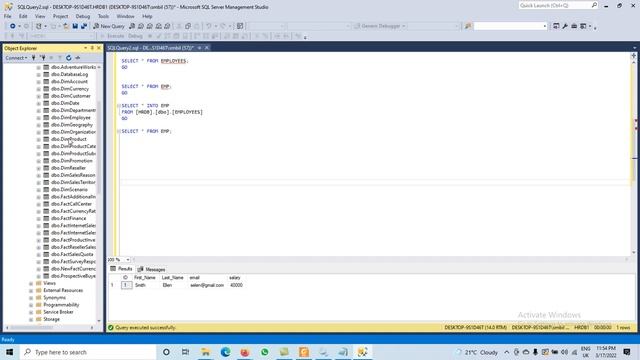The image size is (640, 360).
Task: Click the ID cell with value 1
Action: (x=126, y=285)
